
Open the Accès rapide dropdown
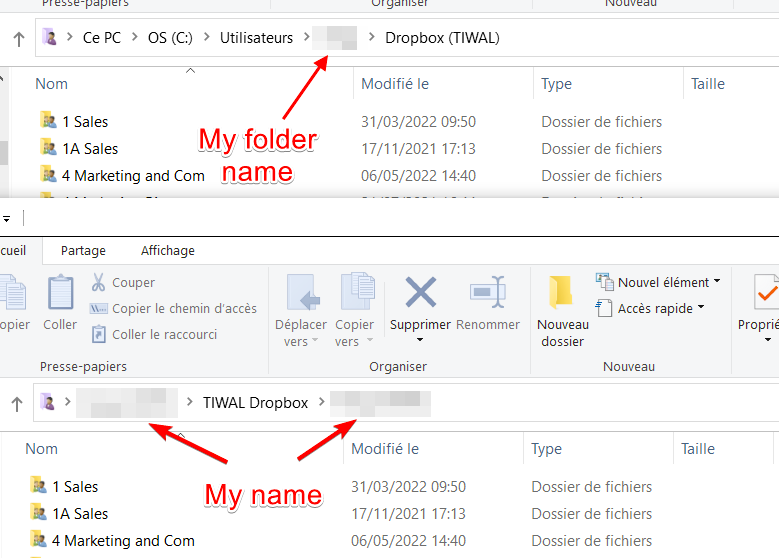(701, 307)
